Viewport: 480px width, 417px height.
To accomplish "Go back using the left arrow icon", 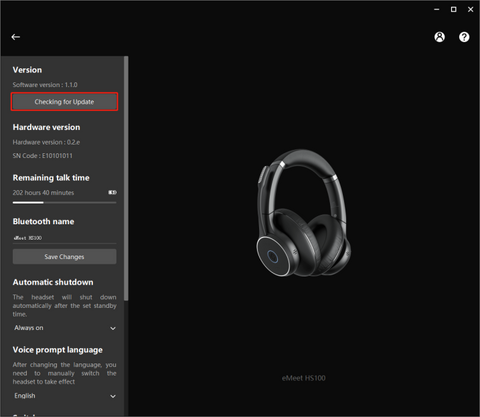I will pyautogui.click(x=16, y=37).
